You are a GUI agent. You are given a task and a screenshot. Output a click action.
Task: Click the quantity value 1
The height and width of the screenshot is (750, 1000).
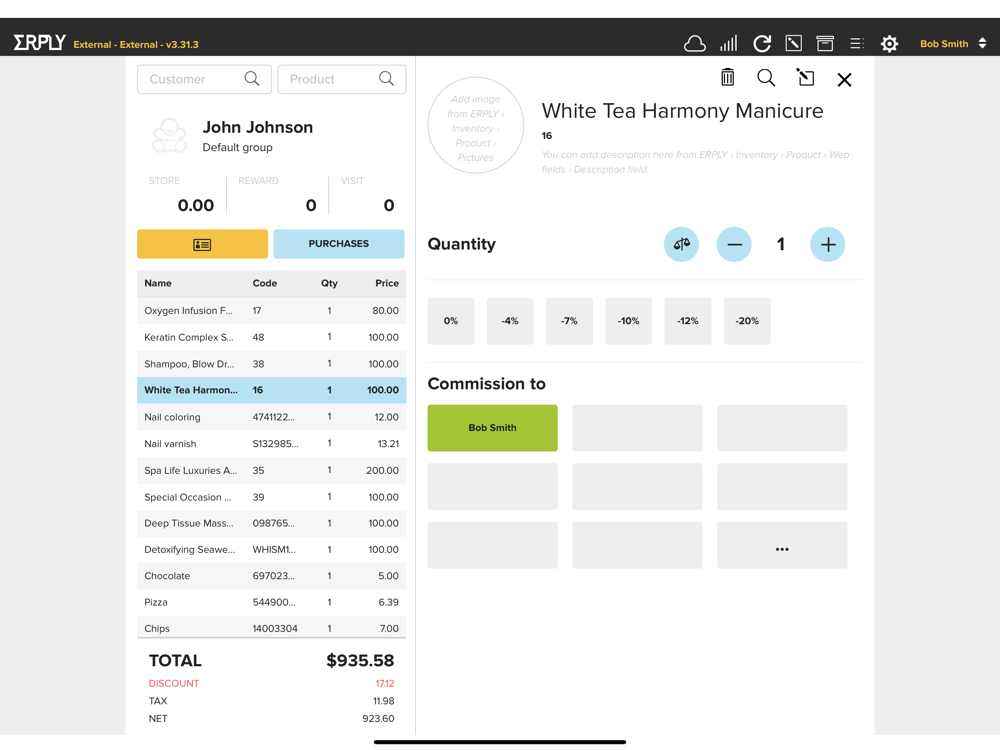[781, 244]
